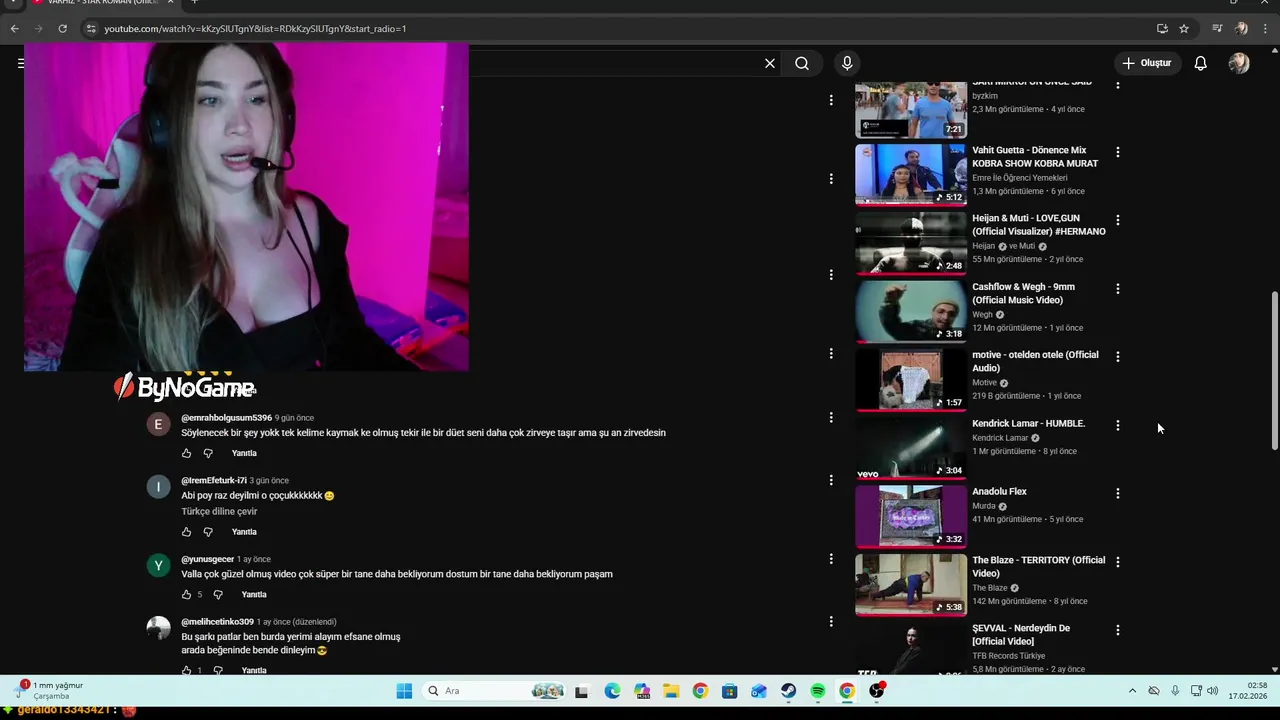Open Spotify from the taskbar
1280x720 pixels.
(x=818, y=691)
